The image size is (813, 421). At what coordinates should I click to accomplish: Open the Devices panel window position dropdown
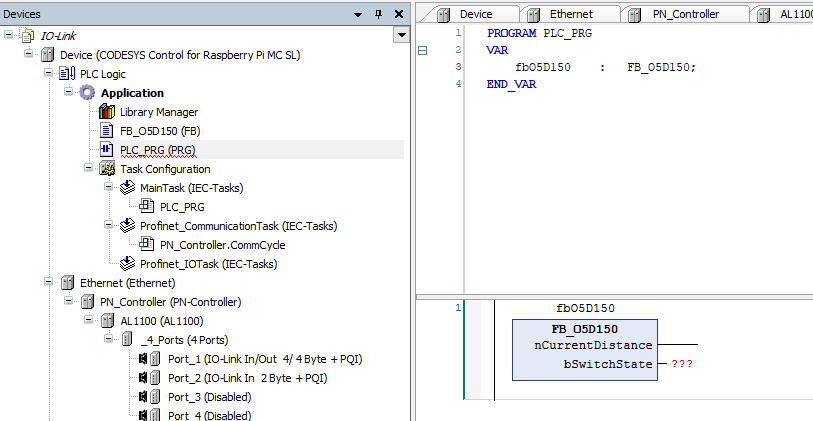click(x=358, y=14)
